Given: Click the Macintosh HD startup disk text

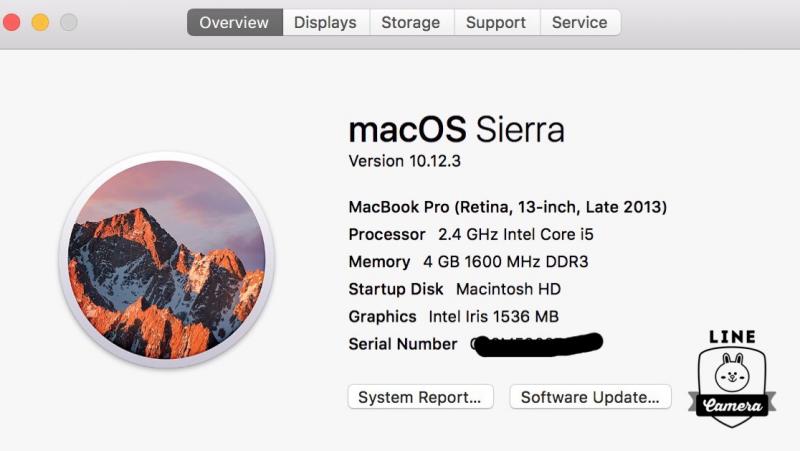Looking at the screenshot, I should pos(508,289).
